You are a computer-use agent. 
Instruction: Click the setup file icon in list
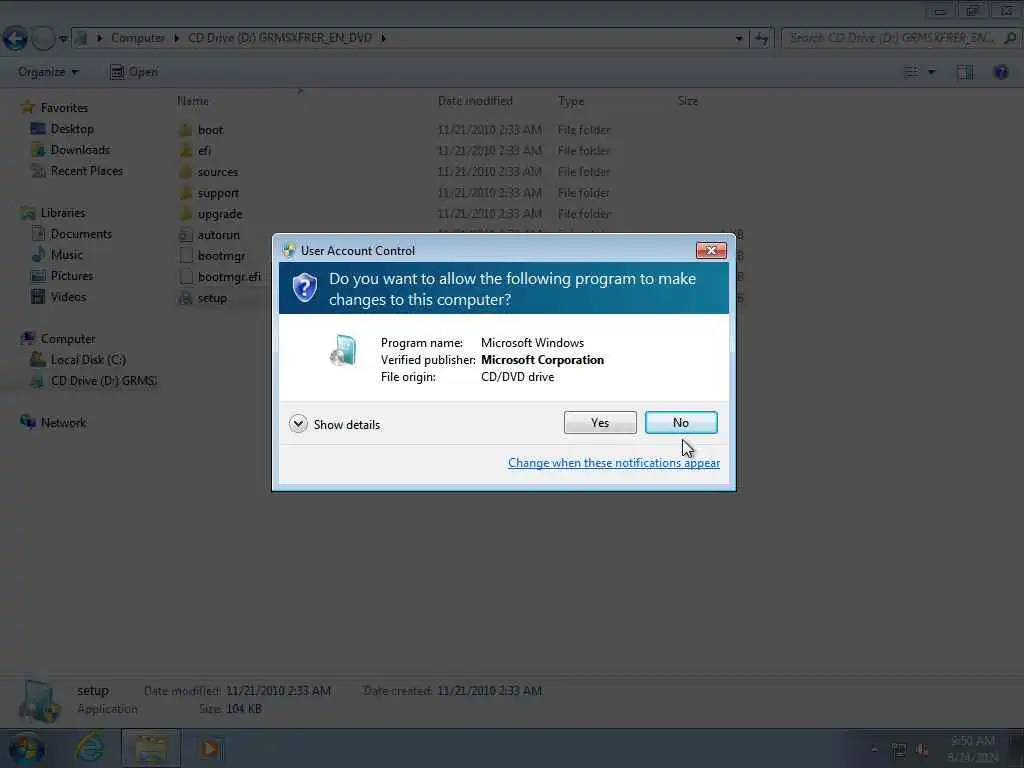pyautogui.click(x=185, y=298)
